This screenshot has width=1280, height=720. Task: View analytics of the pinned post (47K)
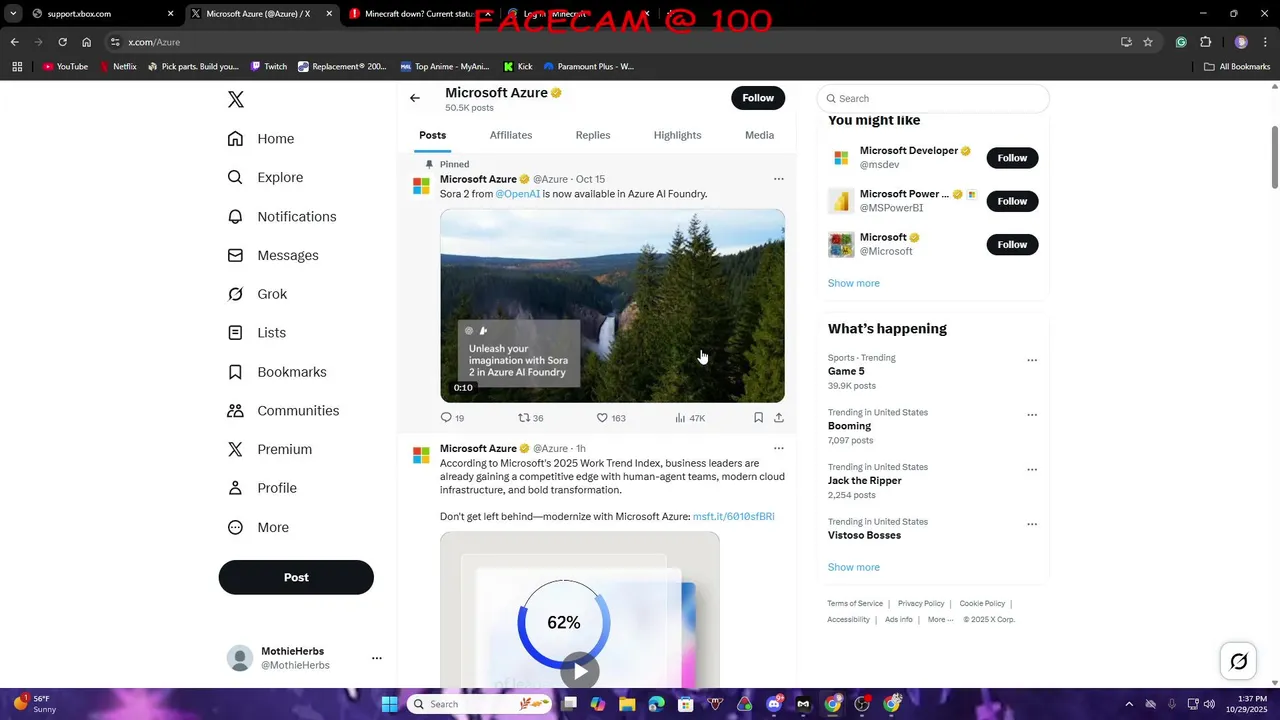coord(690,418)
